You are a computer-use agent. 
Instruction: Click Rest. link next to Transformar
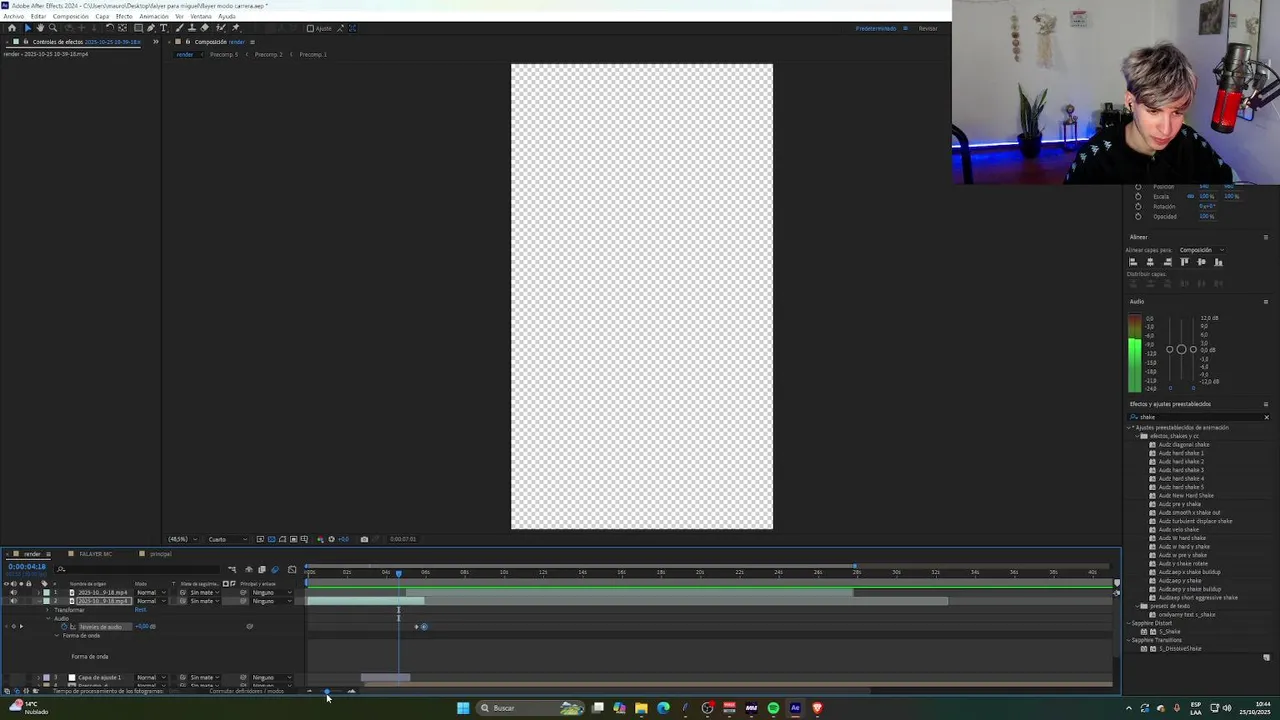tap(140, 609)
